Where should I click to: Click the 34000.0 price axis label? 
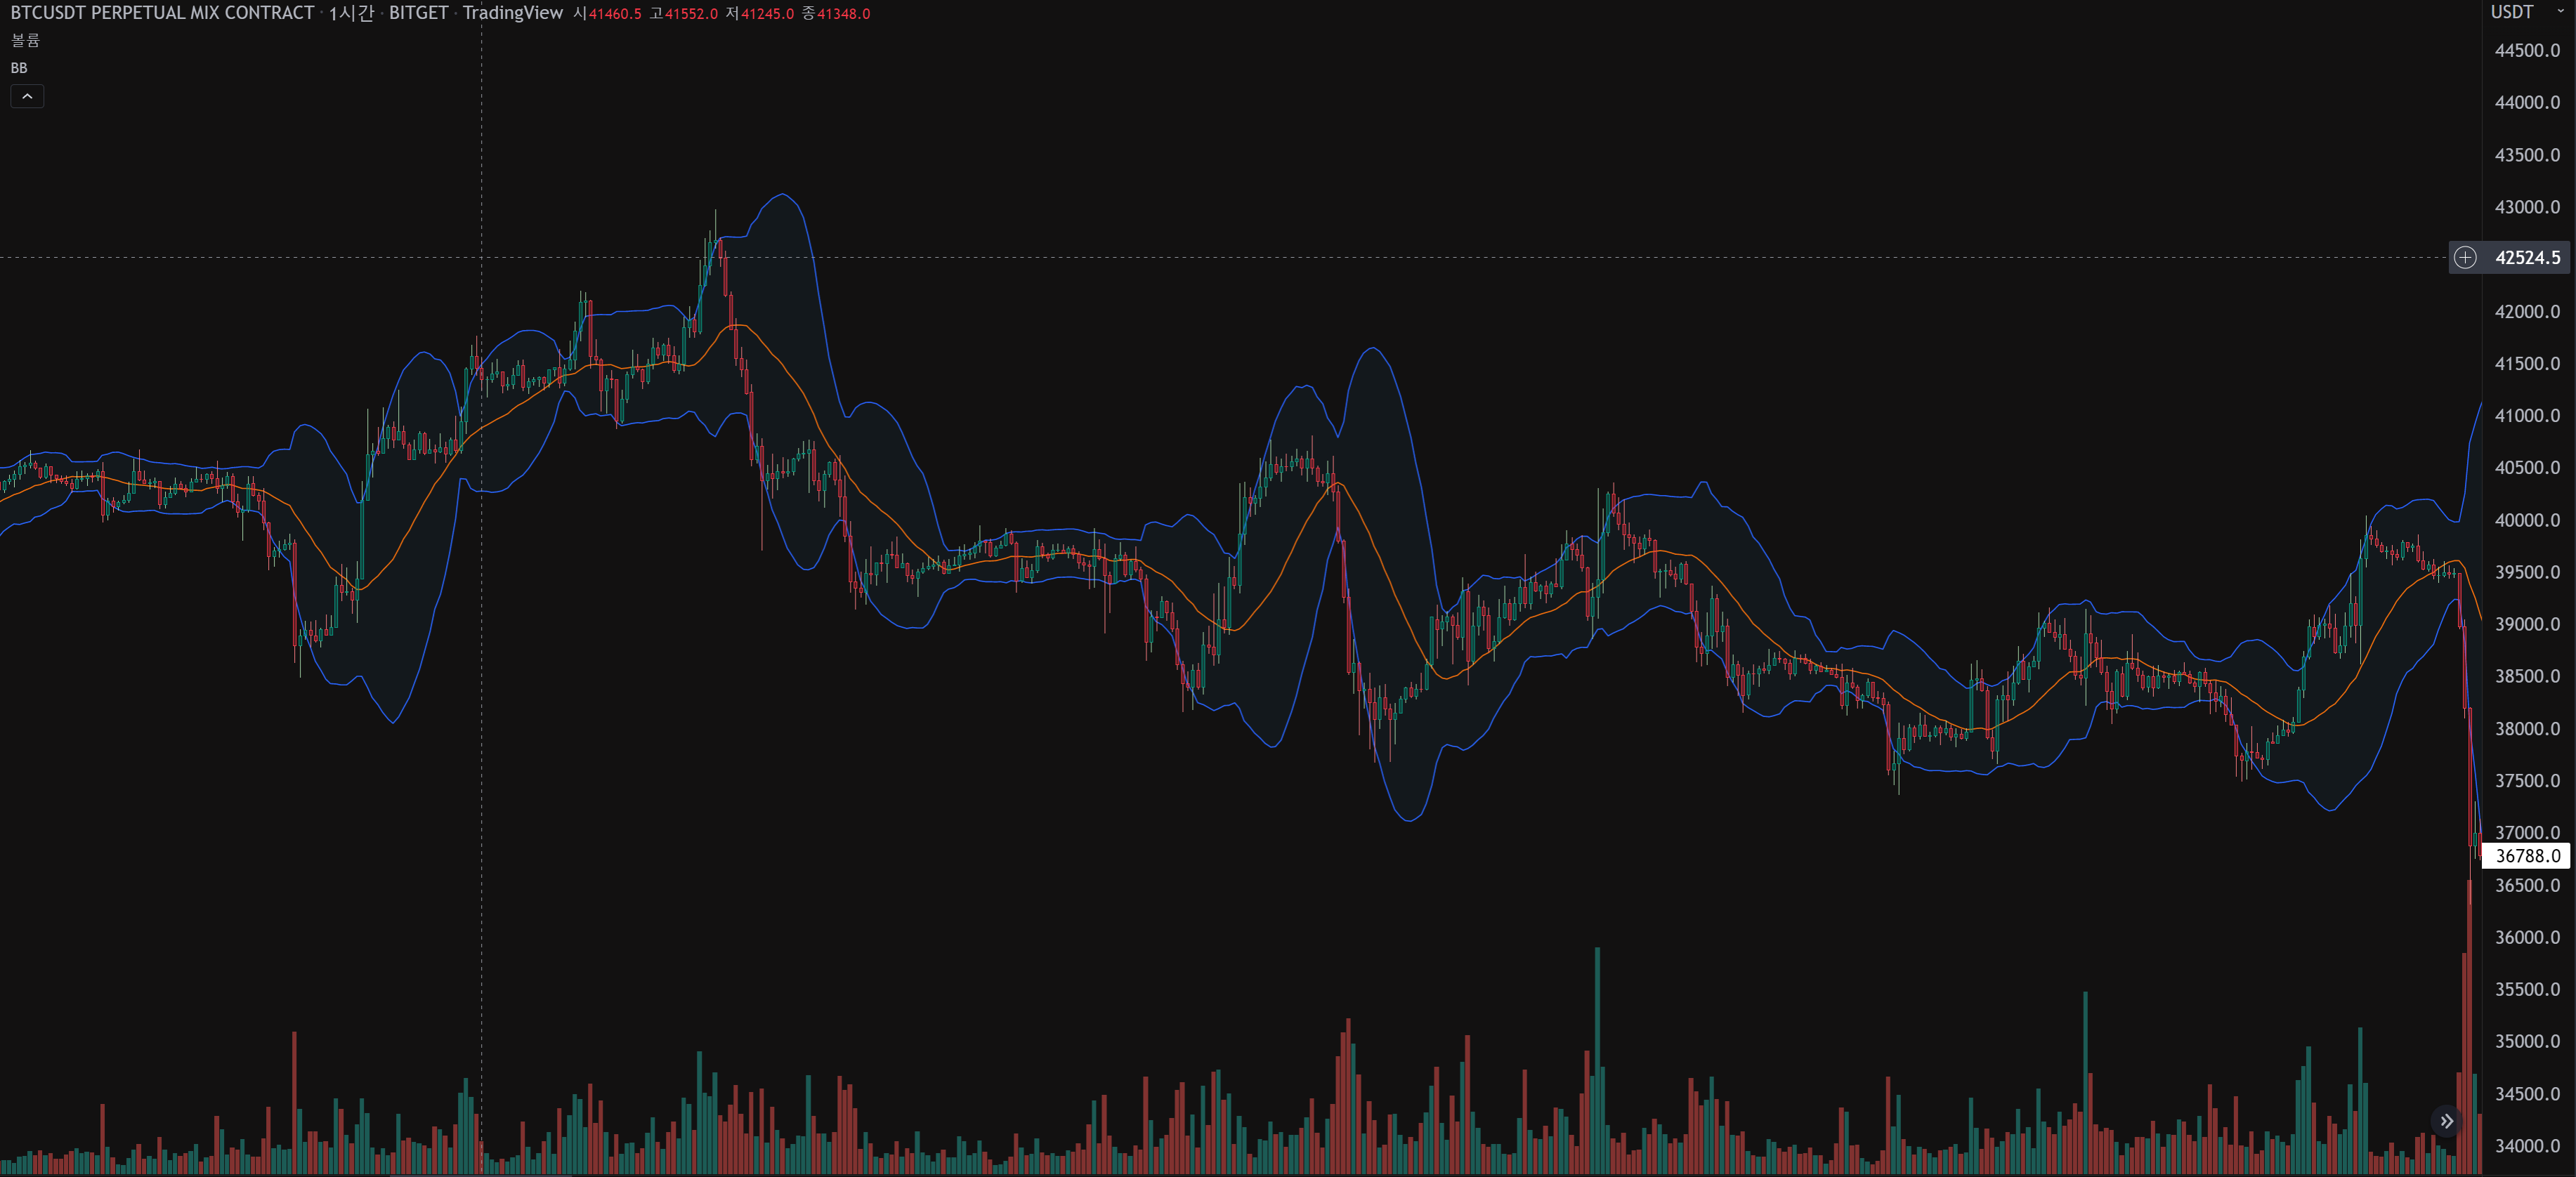pyautogui.click(x=2527, y=1146)
